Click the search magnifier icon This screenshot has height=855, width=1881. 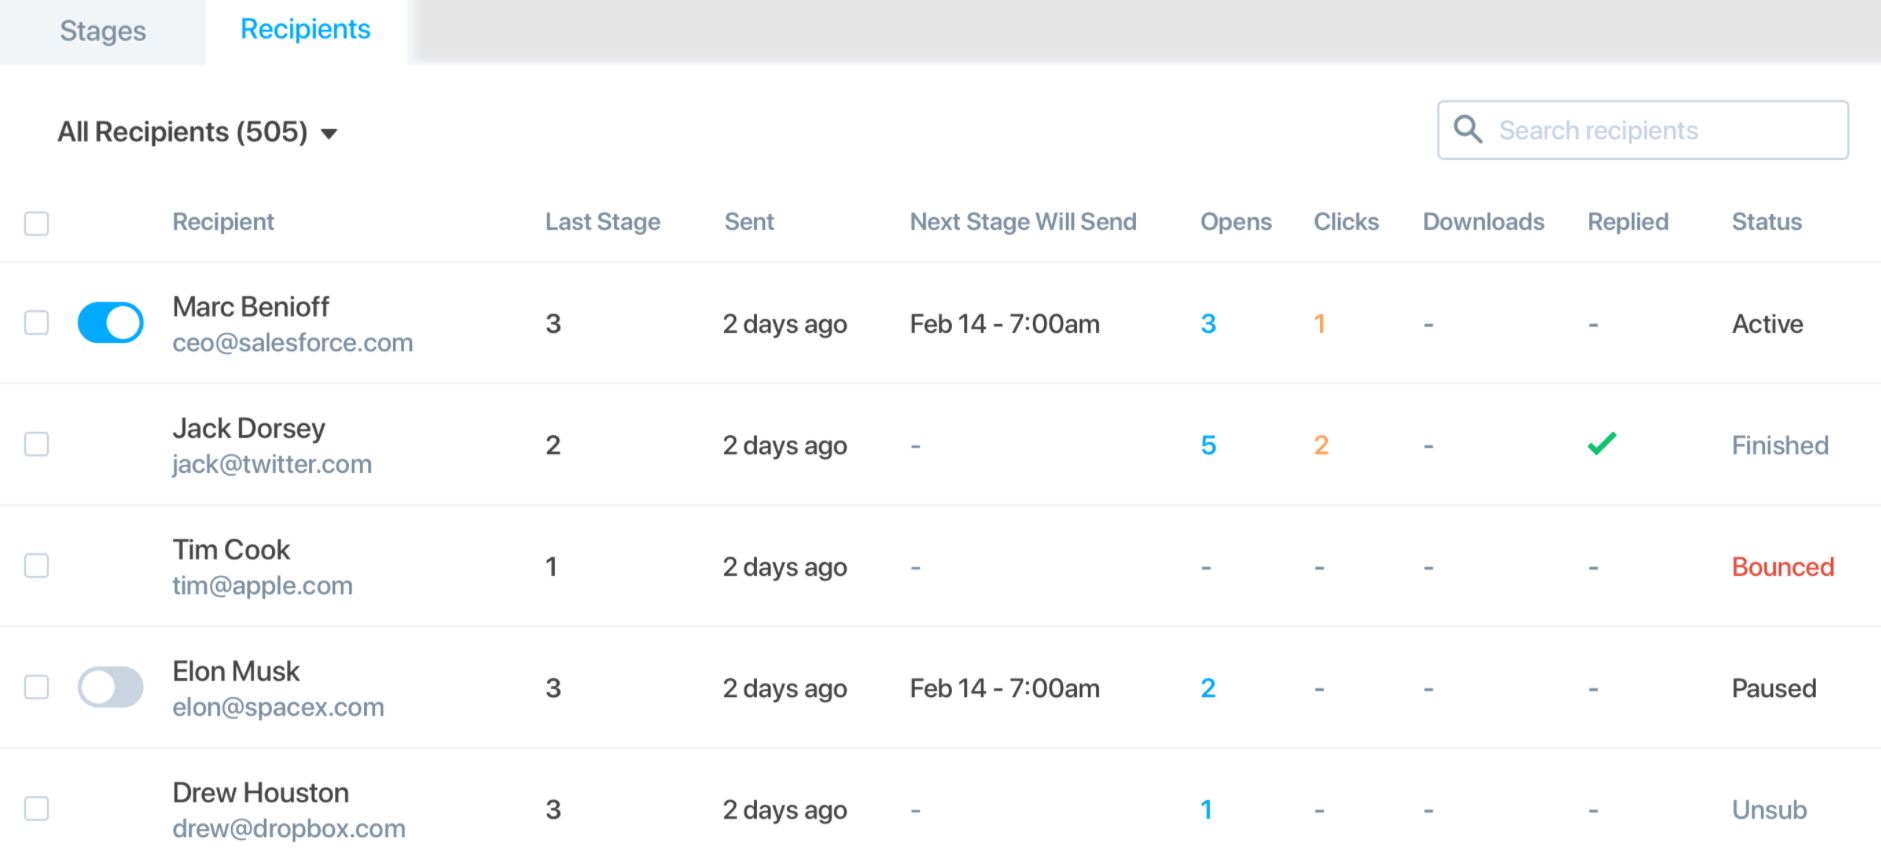tap(1467, 129)
